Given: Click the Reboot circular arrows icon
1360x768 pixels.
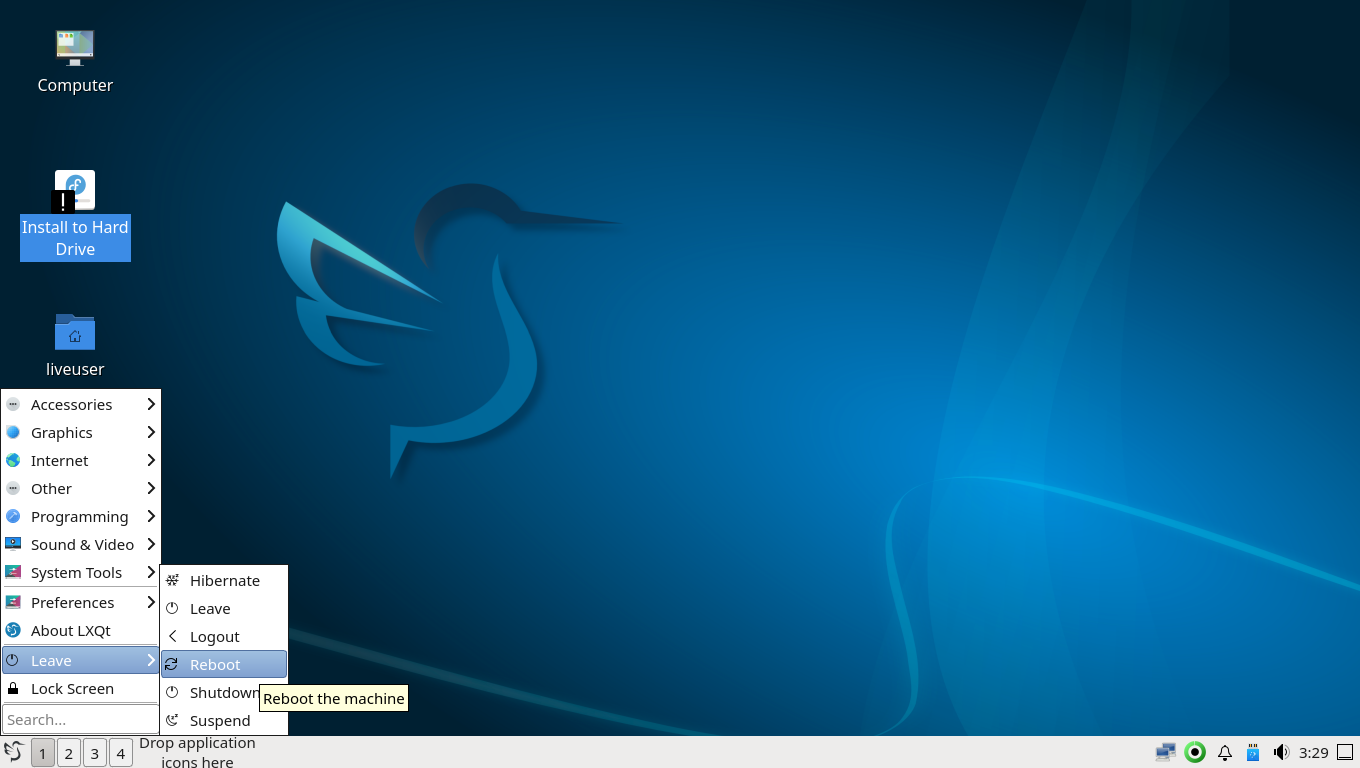Looking at the screenshot, I should click(172, 665).
